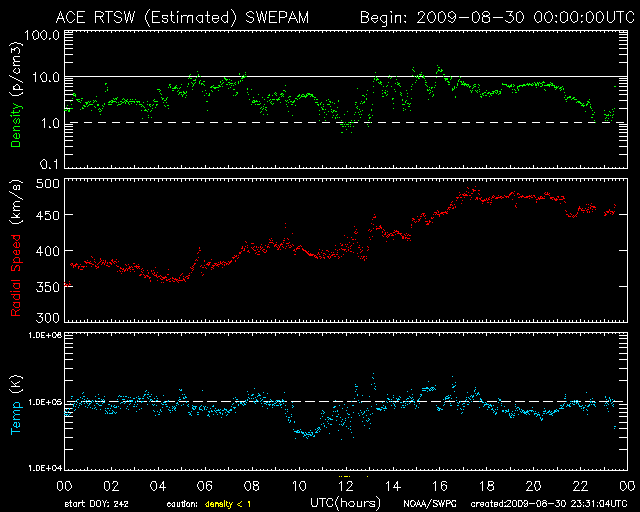Image resolution: width=640 pixels, height=512 pixels.
Task: Click the '300' speed axis value
Action: [48, 318]
